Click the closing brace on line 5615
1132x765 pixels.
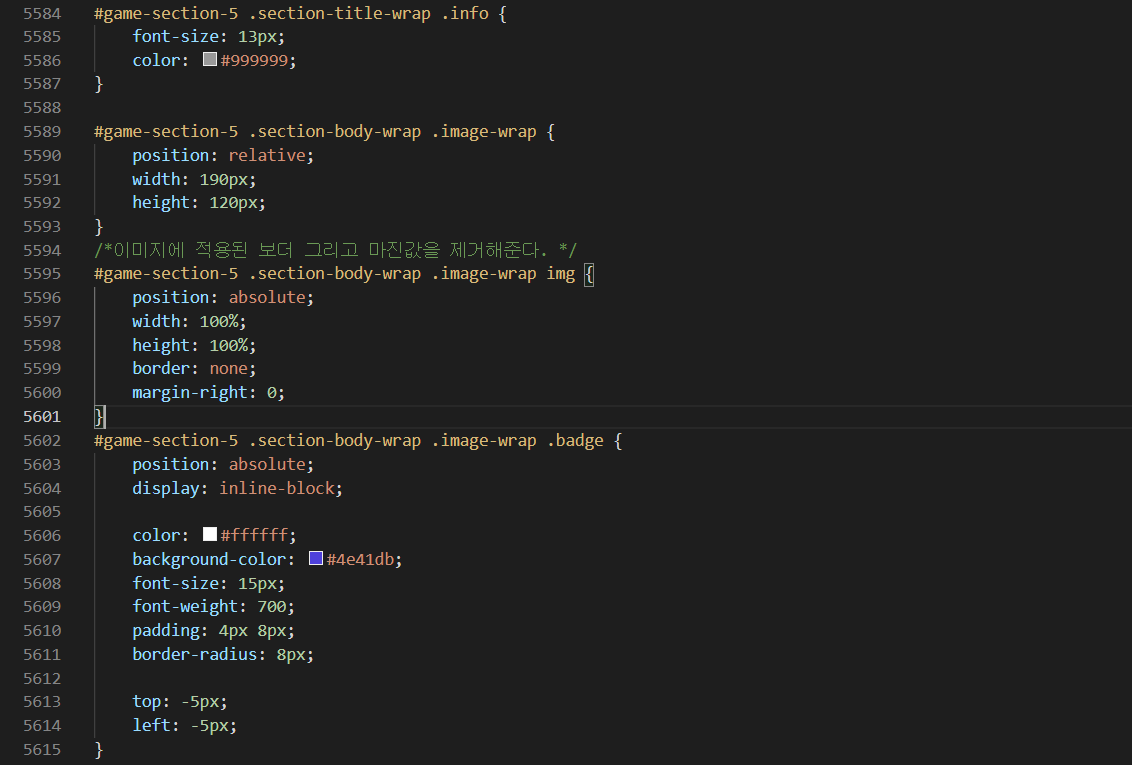[x=99, y=749]
